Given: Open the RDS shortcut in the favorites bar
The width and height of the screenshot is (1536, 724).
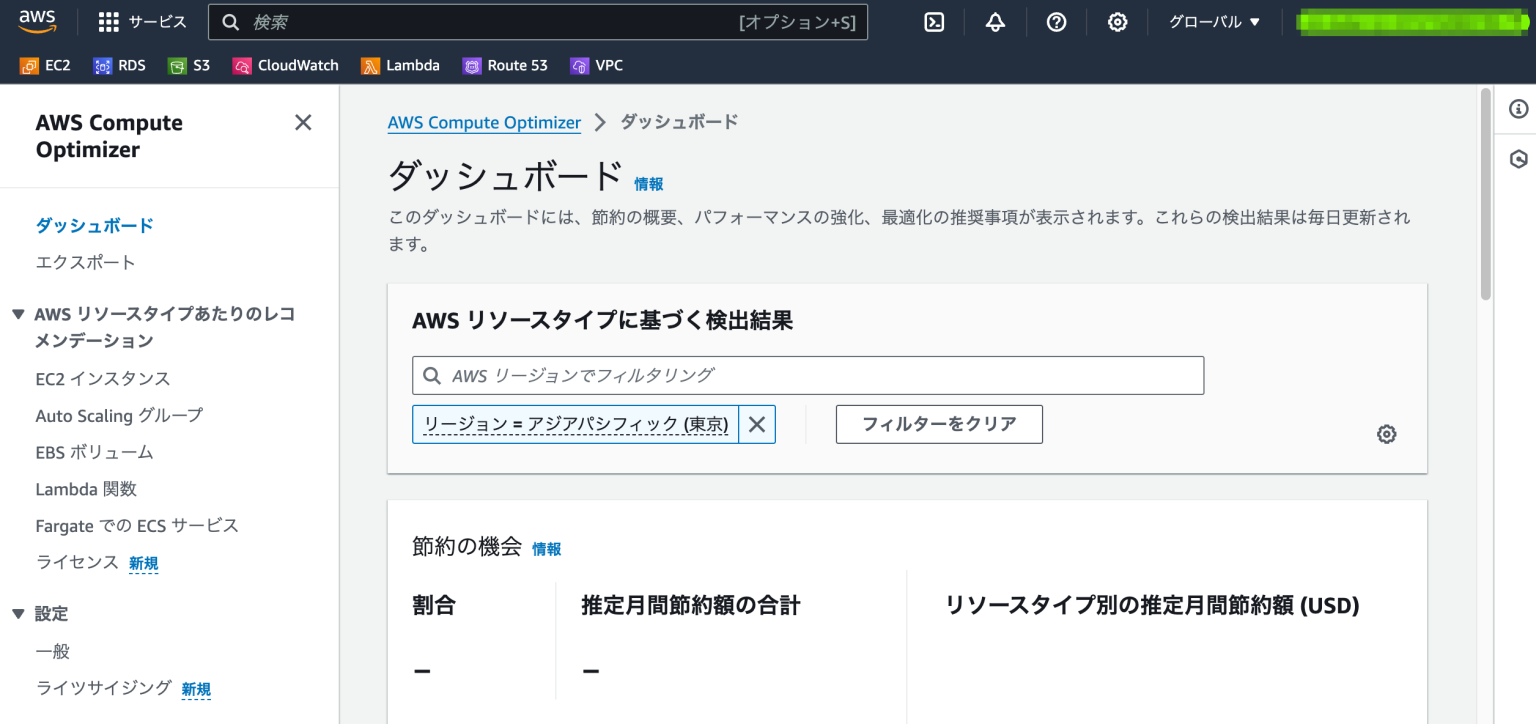Looking at the screenshot, I should 119,65.
